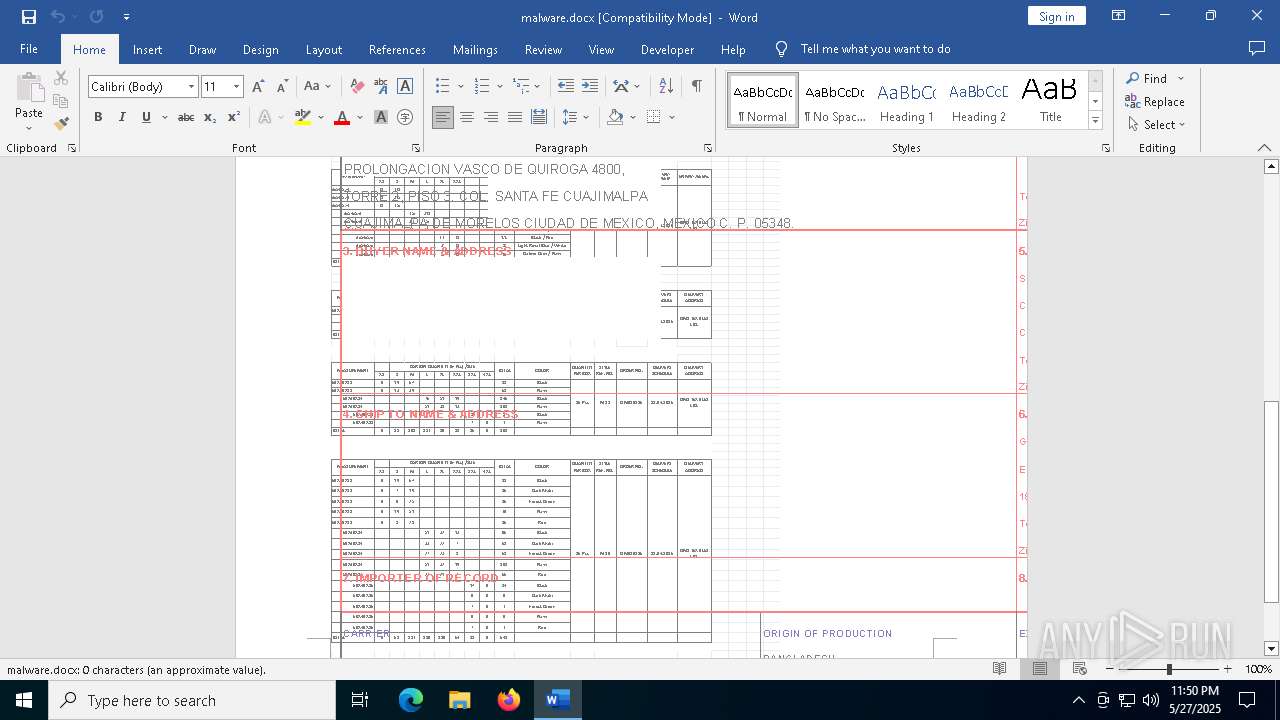Click the Copy icon in Clipboard group

pos(61,101)
